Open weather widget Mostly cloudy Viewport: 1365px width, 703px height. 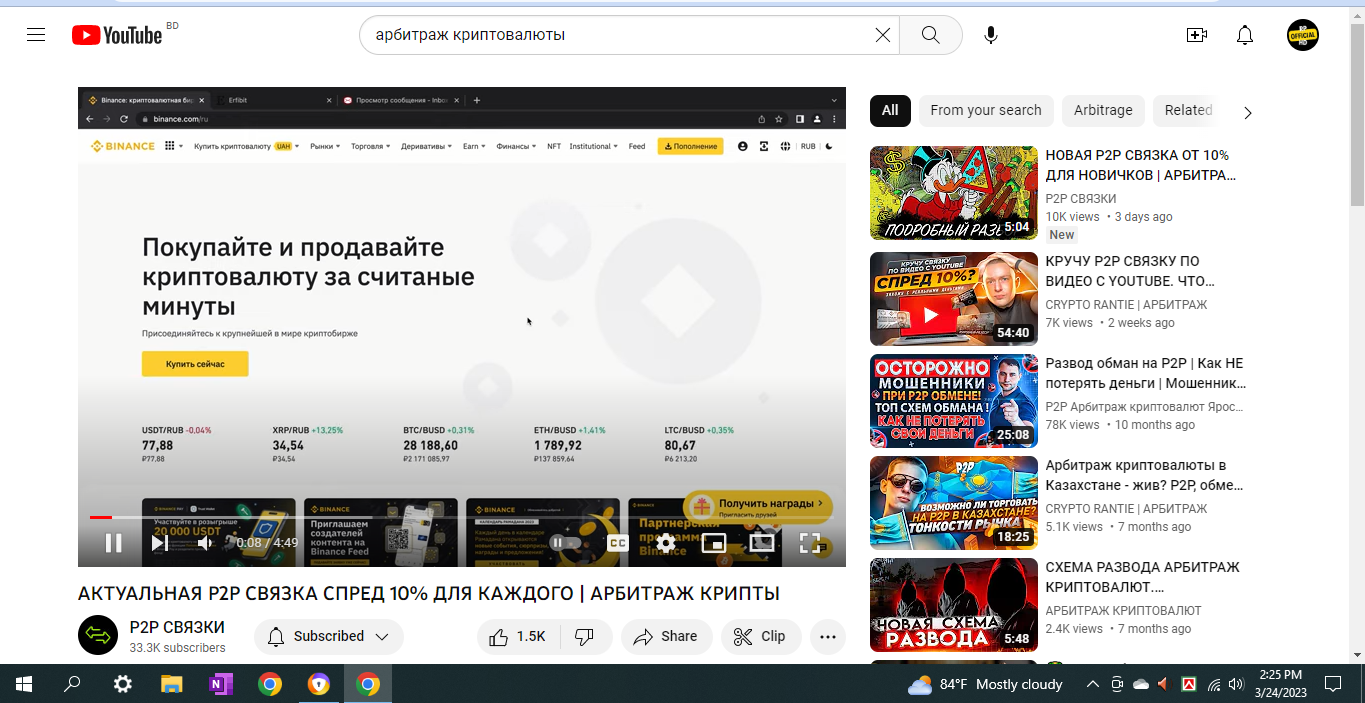click(x=985, y=684)
